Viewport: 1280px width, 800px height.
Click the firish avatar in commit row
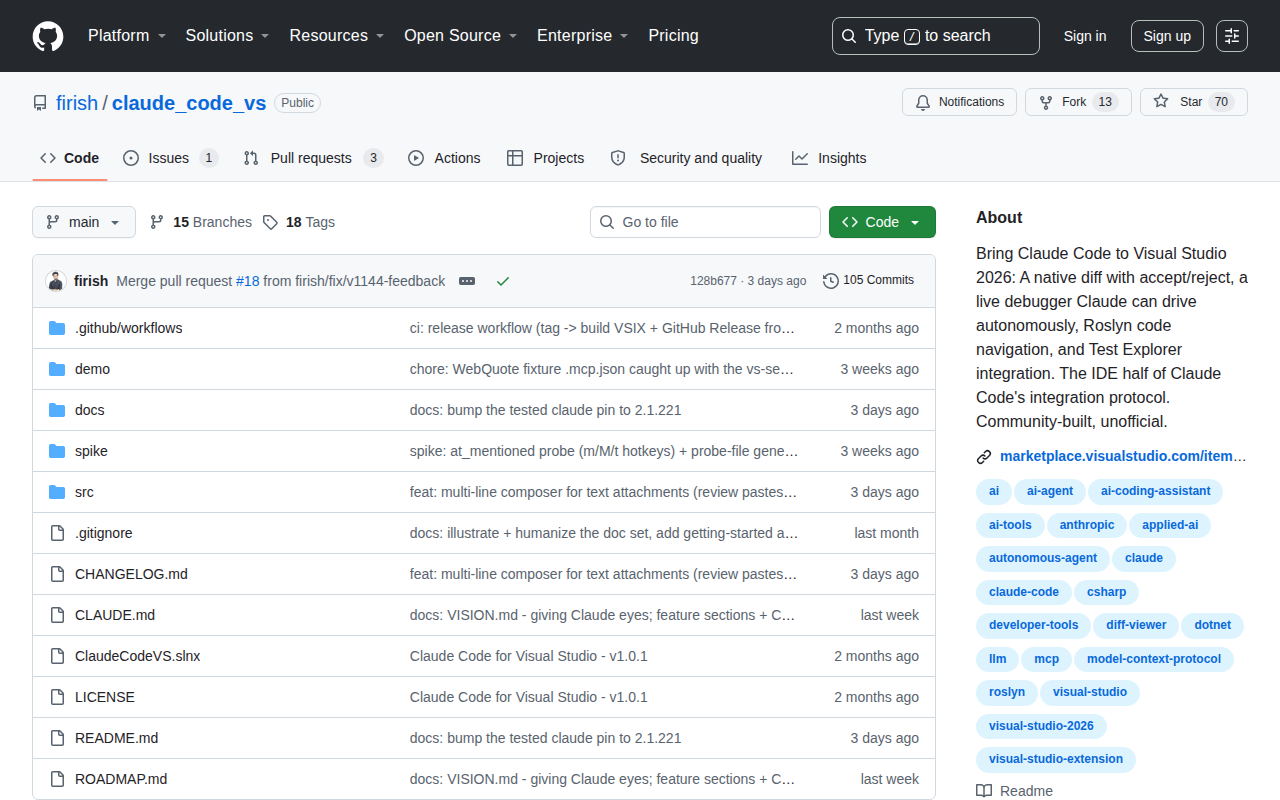coord(56,281)
